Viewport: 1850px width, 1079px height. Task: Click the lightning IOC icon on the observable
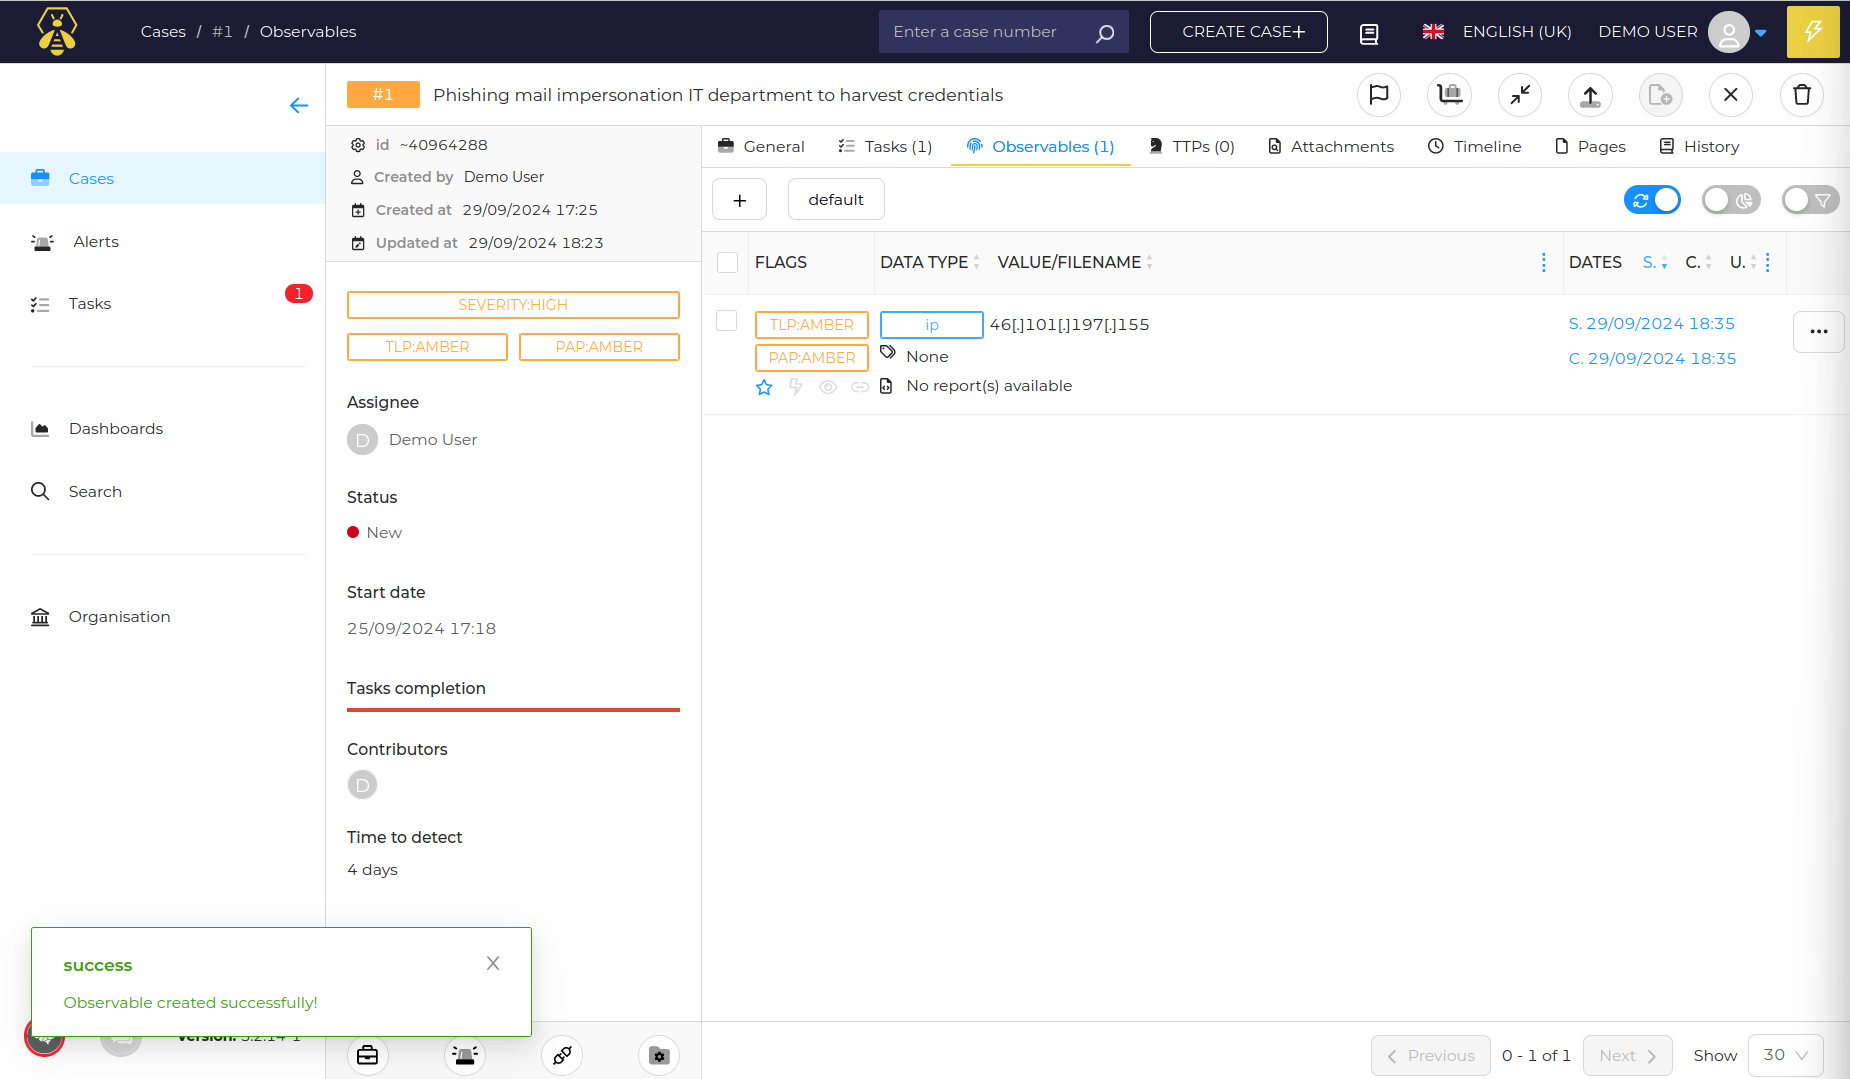pyautogui.click(x=796, y=387)
